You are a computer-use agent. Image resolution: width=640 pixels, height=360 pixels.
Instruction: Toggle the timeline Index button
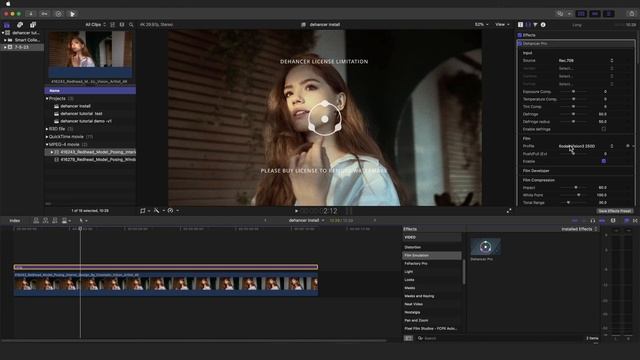(x=15, y=220)
